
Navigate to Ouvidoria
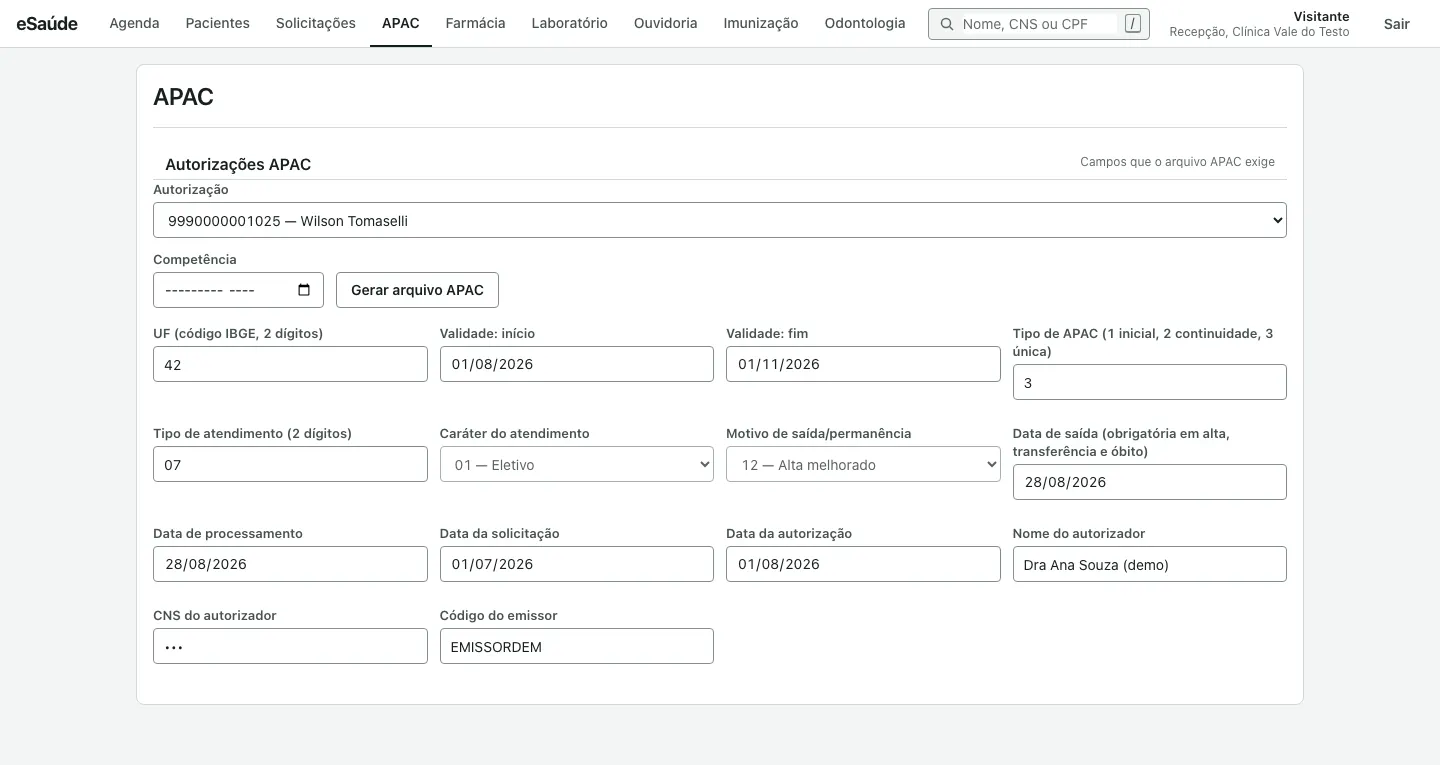666,23
